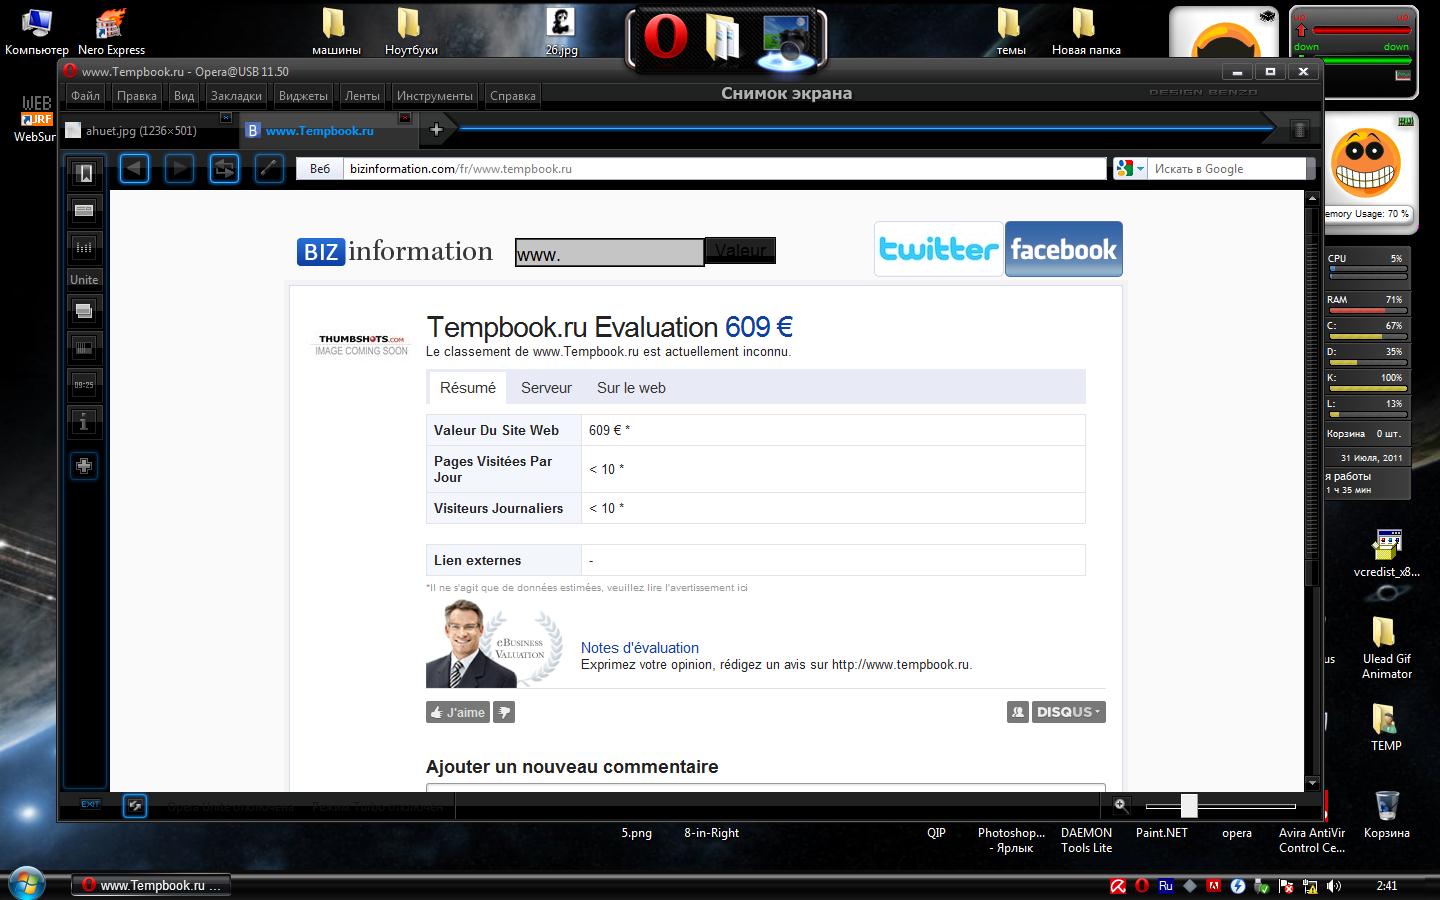Open the Виджеты menu
Screen dimensions: 1440x900
point(303,96)
